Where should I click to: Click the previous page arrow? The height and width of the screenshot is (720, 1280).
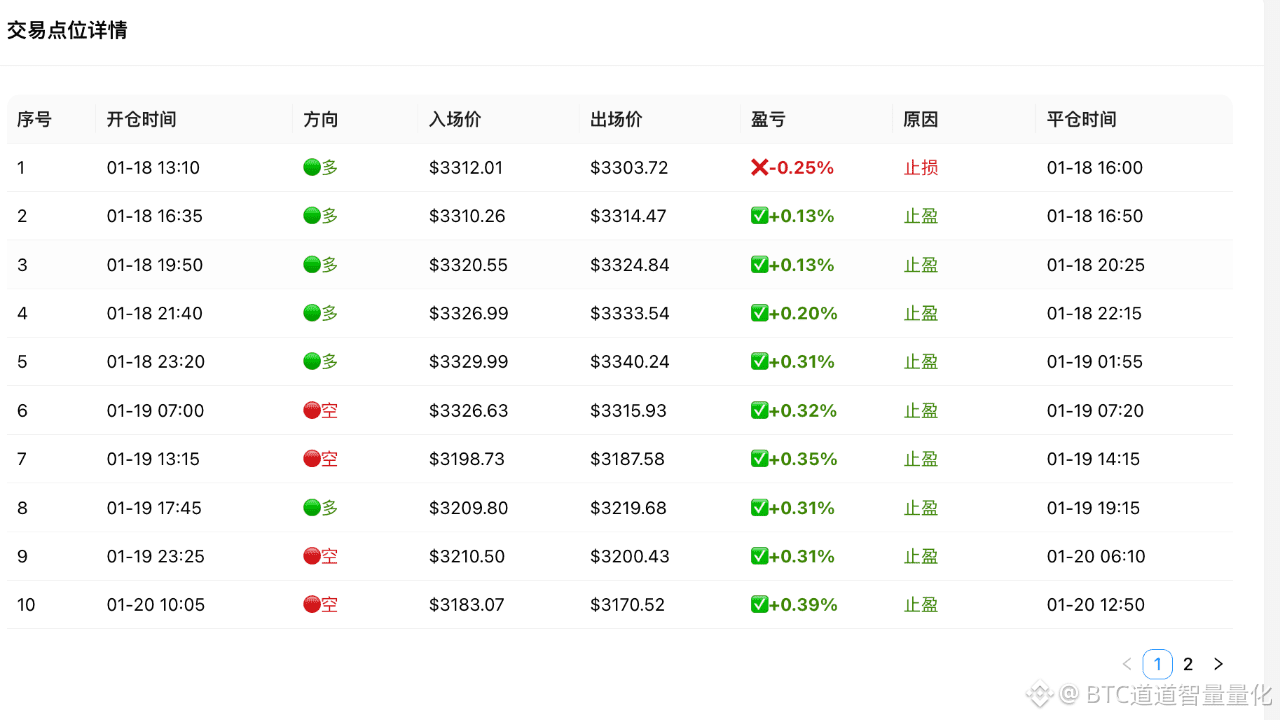pos(1127,664)
